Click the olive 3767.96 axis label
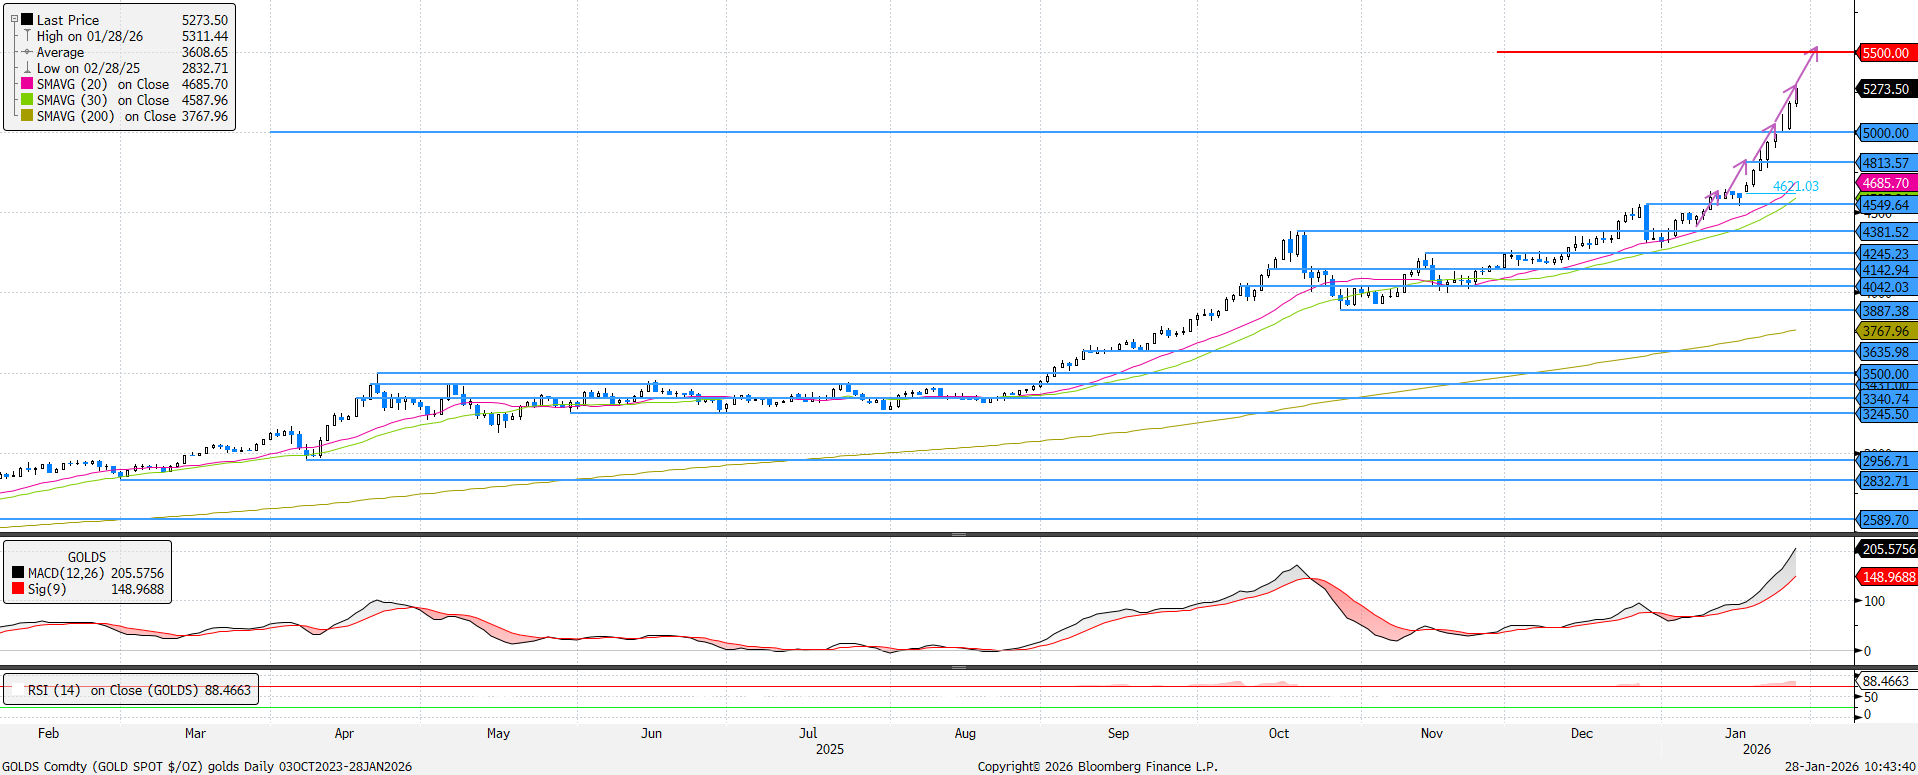Viewport: 1918px width, 775px height. [x=1885, y=331]
